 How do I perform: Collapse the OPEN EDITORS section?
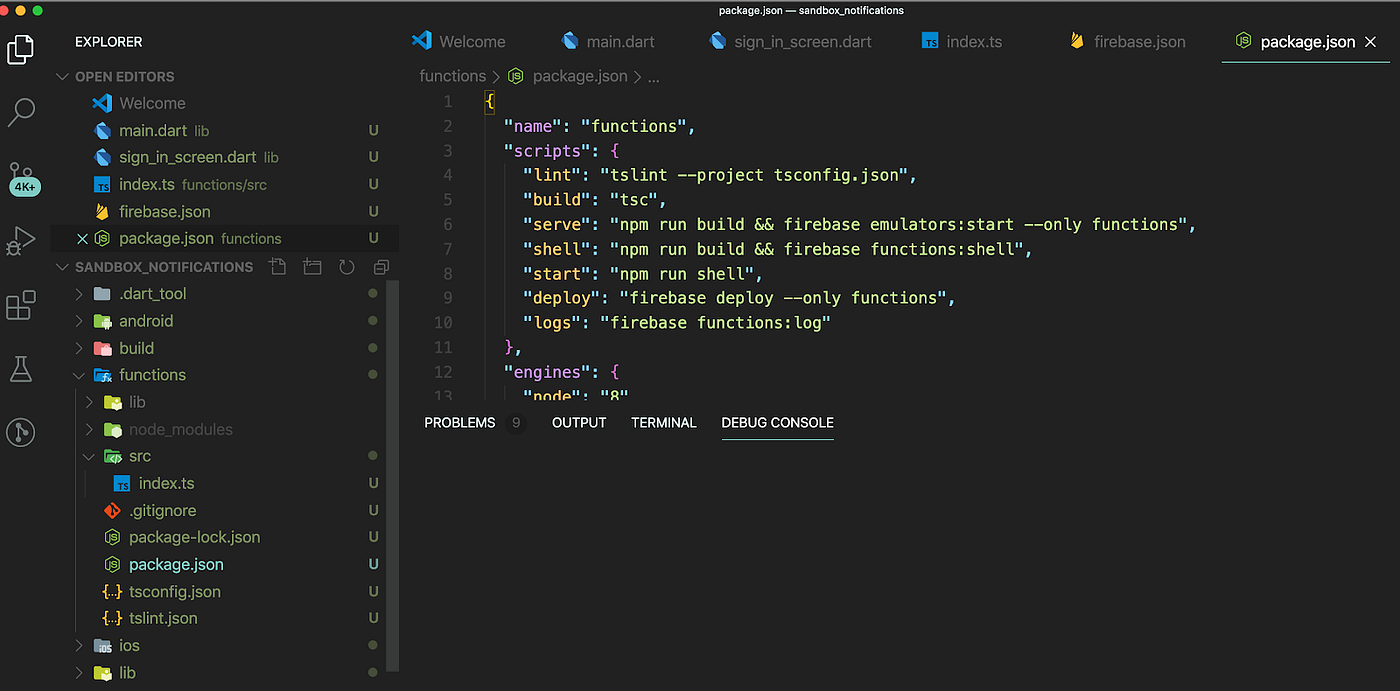[x=62, y=76]
